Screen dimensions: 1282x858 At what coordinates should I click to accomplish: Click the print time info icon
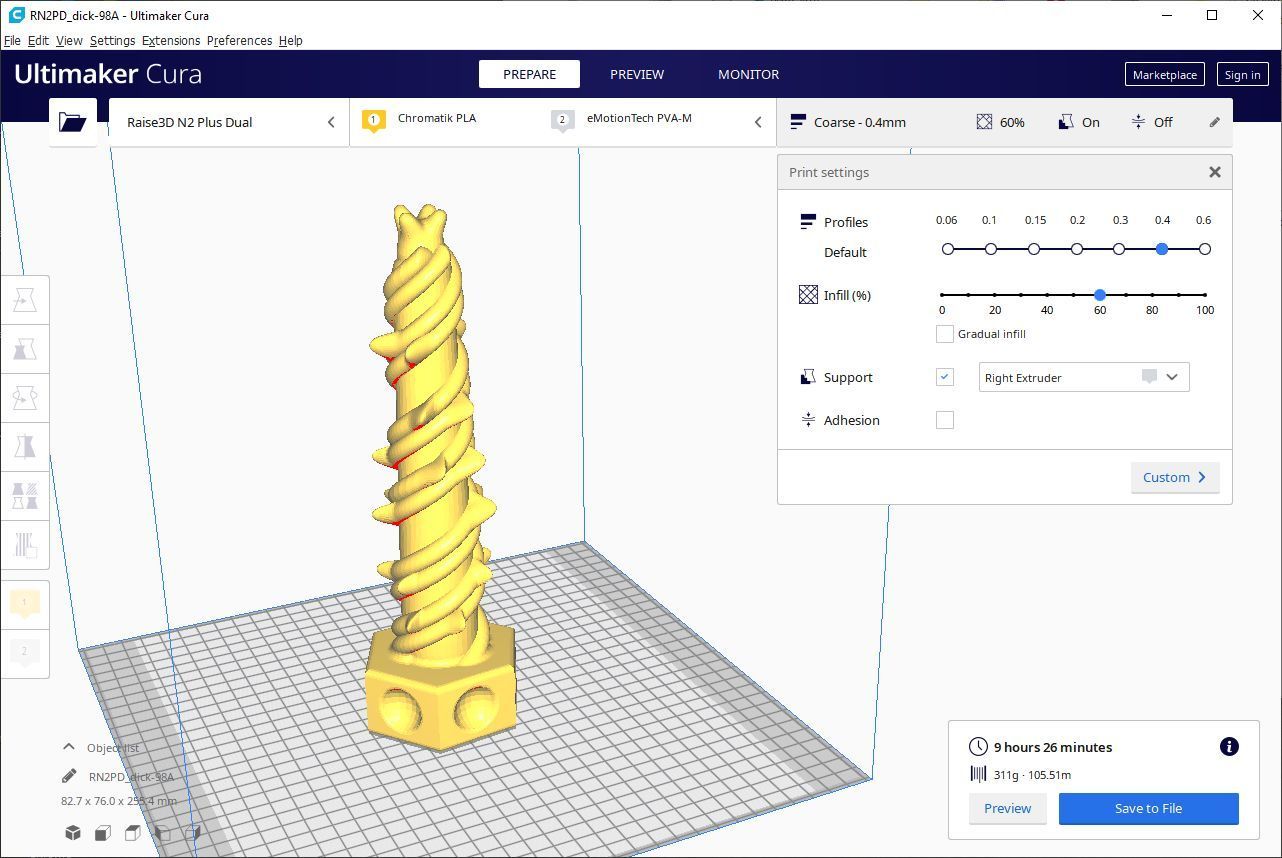click(1229, 746)
